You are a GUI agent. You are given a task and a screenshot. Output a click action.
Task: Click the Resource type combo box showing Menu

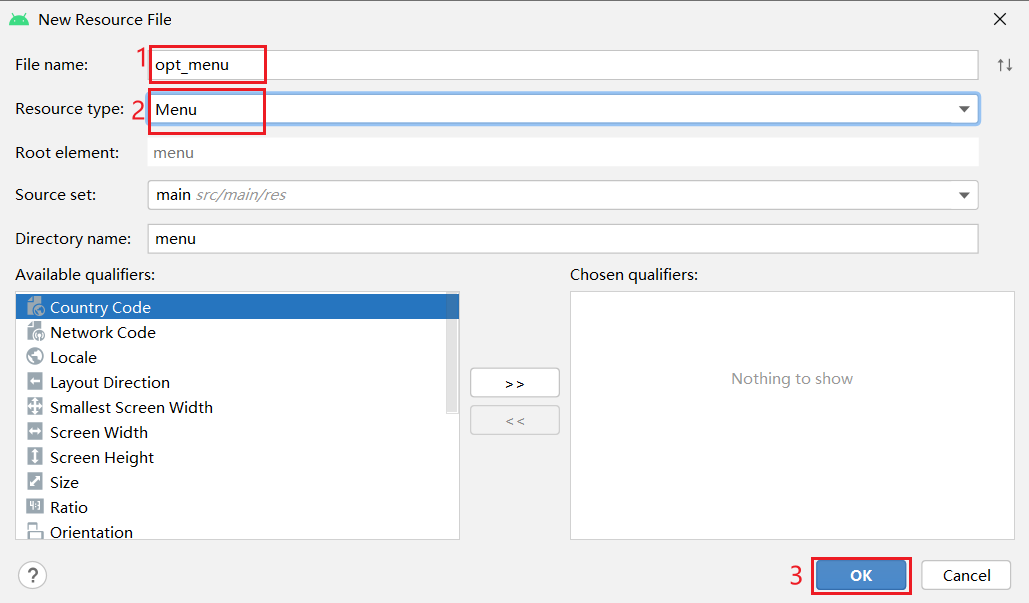point(563,109)
